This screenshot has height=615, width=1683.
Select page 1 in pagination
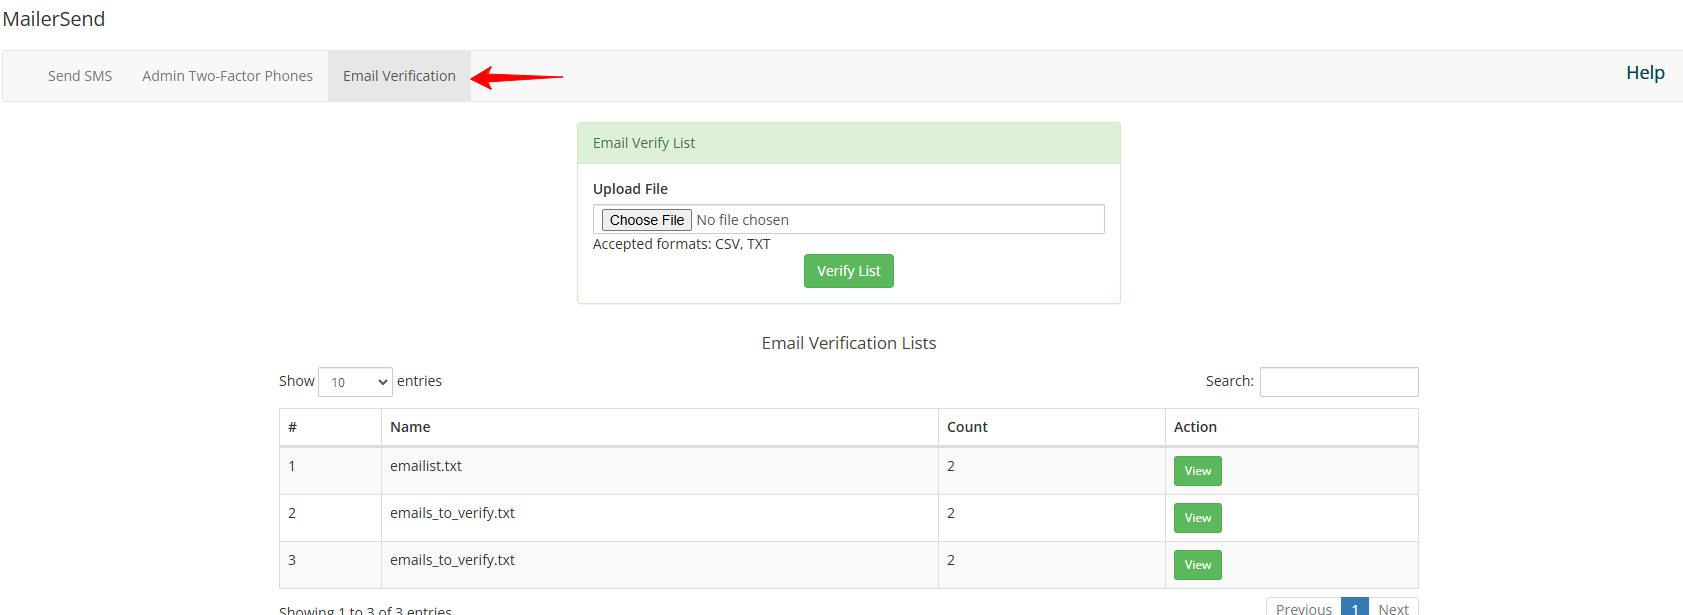1355,608
